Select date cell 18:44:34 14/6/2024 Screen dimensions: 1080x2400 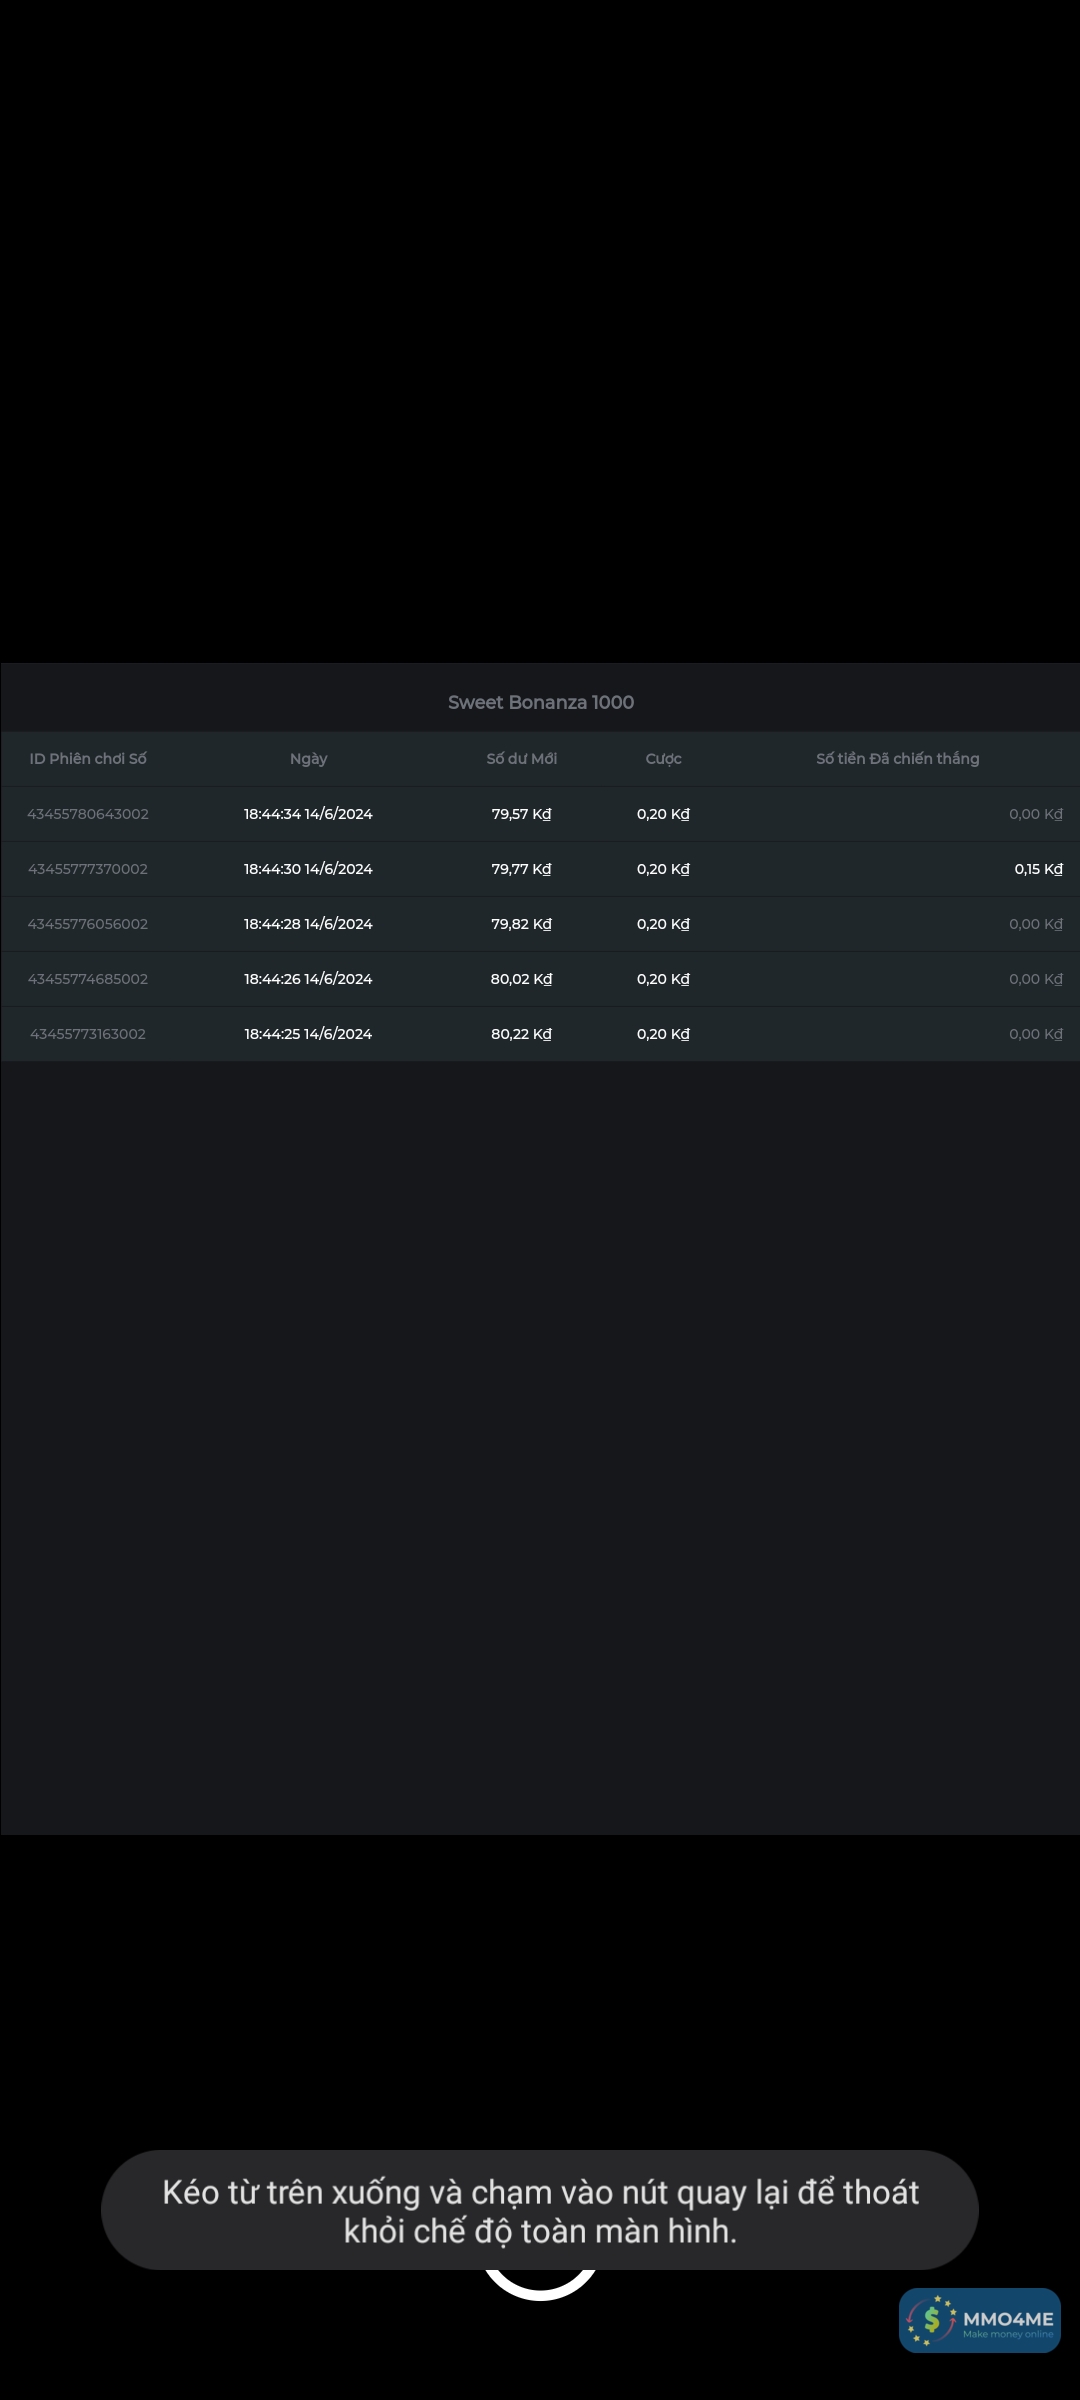[308, 814]
